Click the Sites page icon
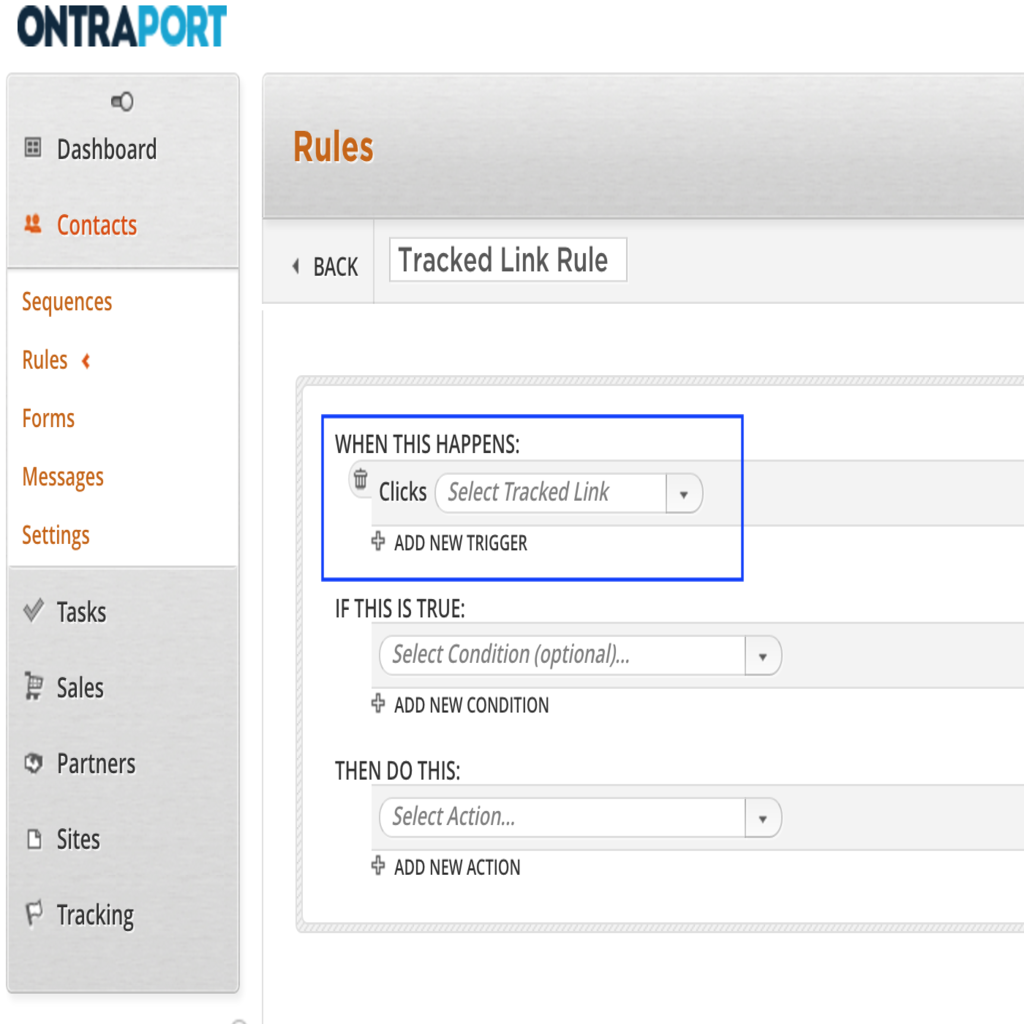 tap(33, 840)
